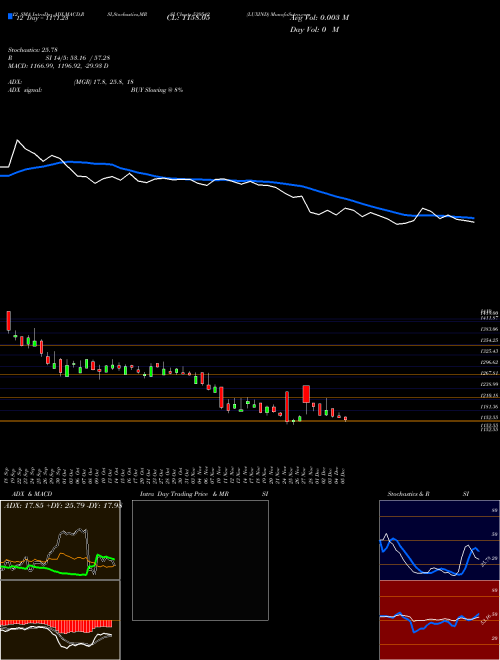Click the large red candle near 27 Nov
Screen dimensions: 500x660
[x=306, y=394]
